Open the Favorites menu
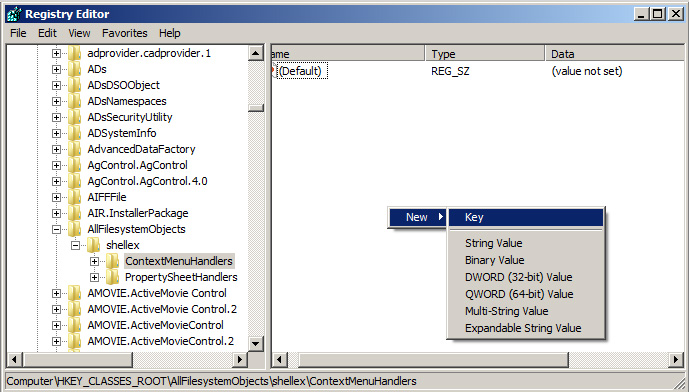This screenshot has height=392, width=689. pos(125,33)
